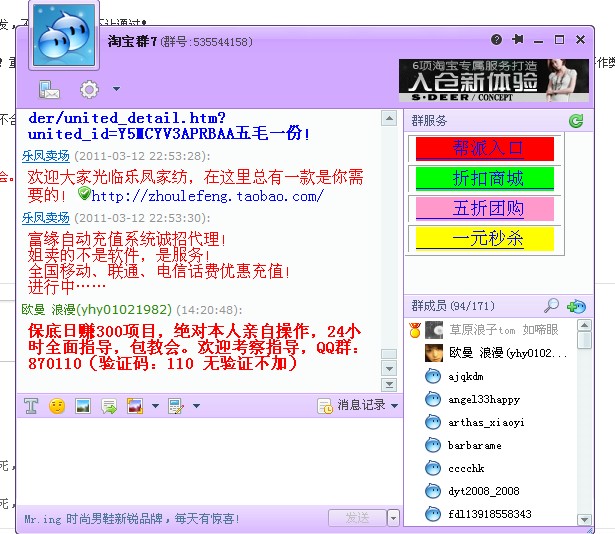Click the message history calendar icon
This screenshot has height=534, width=615.
pos(325,406)
